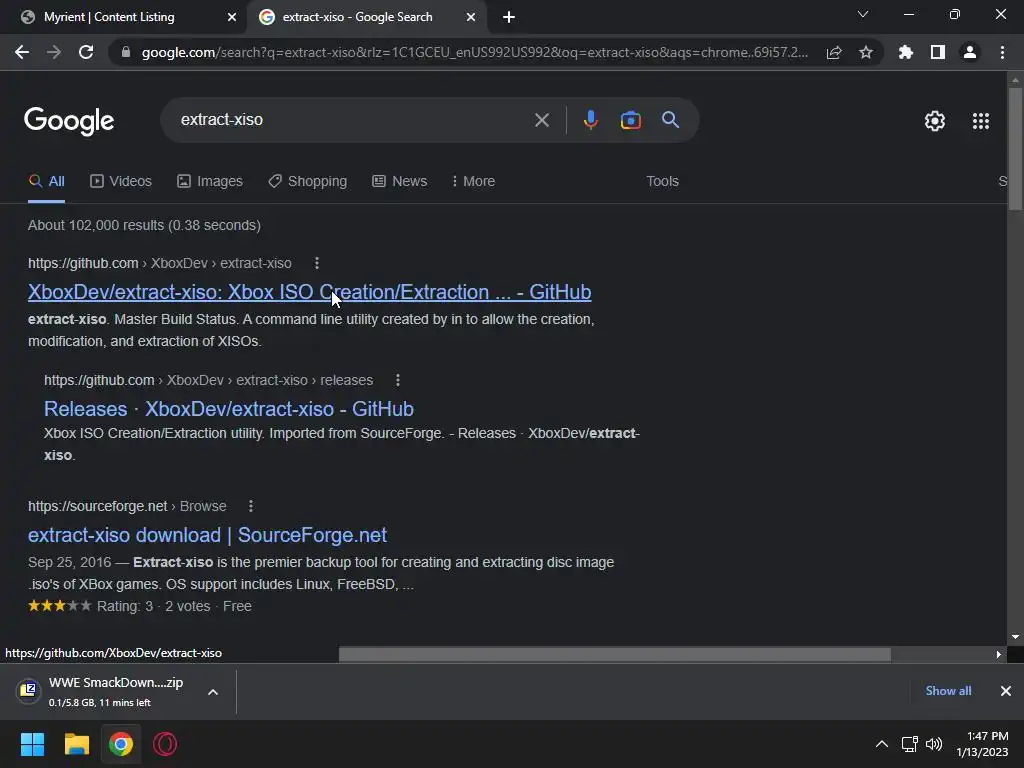Click the https://github.com › XboxDev › extract-xiso breadcrumb
The width and height of the screenshot is (1024, 768).
(x=159, y=263)
